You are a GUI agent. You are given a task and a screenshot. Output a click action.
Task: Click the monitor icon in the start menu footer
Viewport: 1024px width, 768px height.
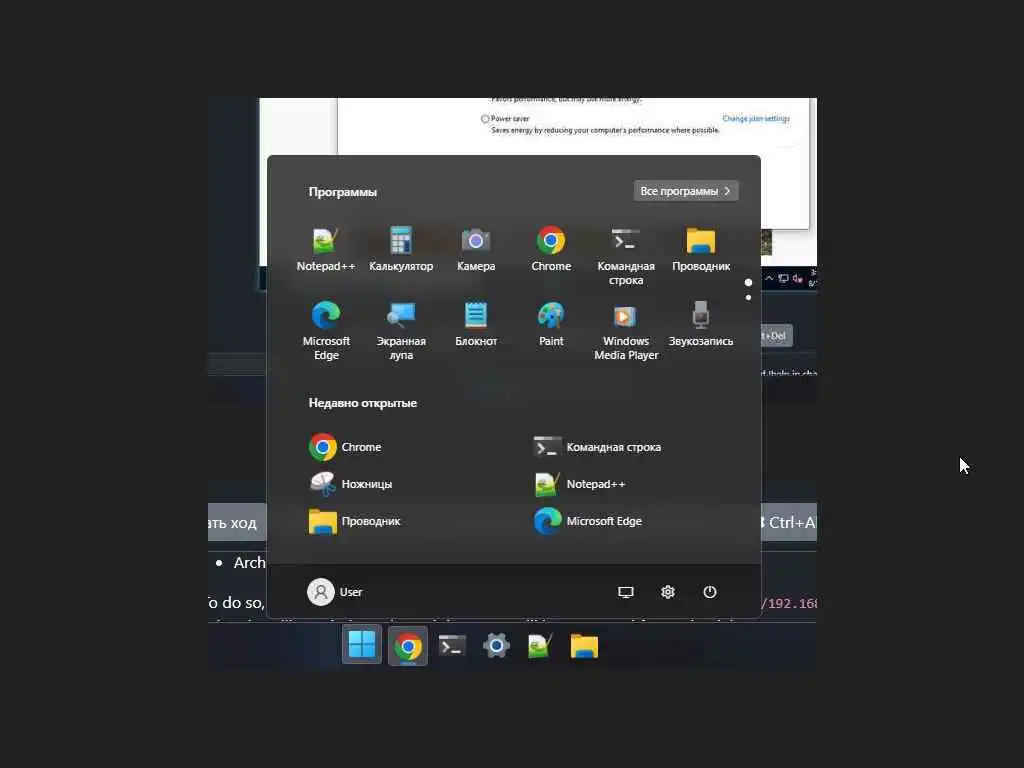tap(626, 592)
